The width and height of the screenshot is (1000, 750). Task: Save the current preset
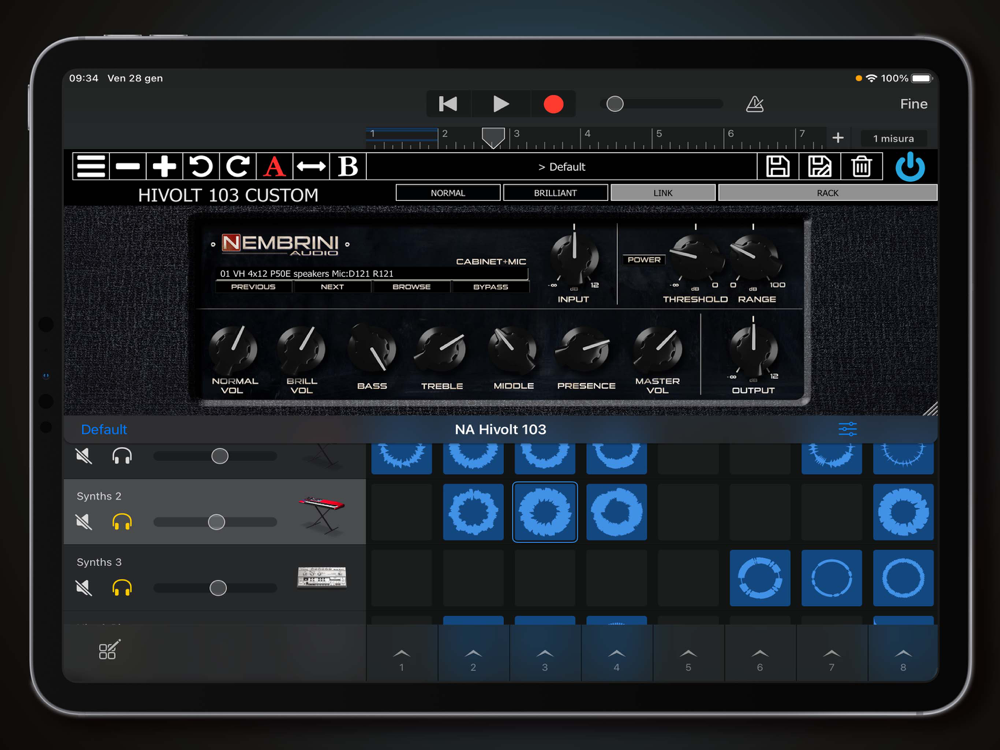[x=777, y=166]
